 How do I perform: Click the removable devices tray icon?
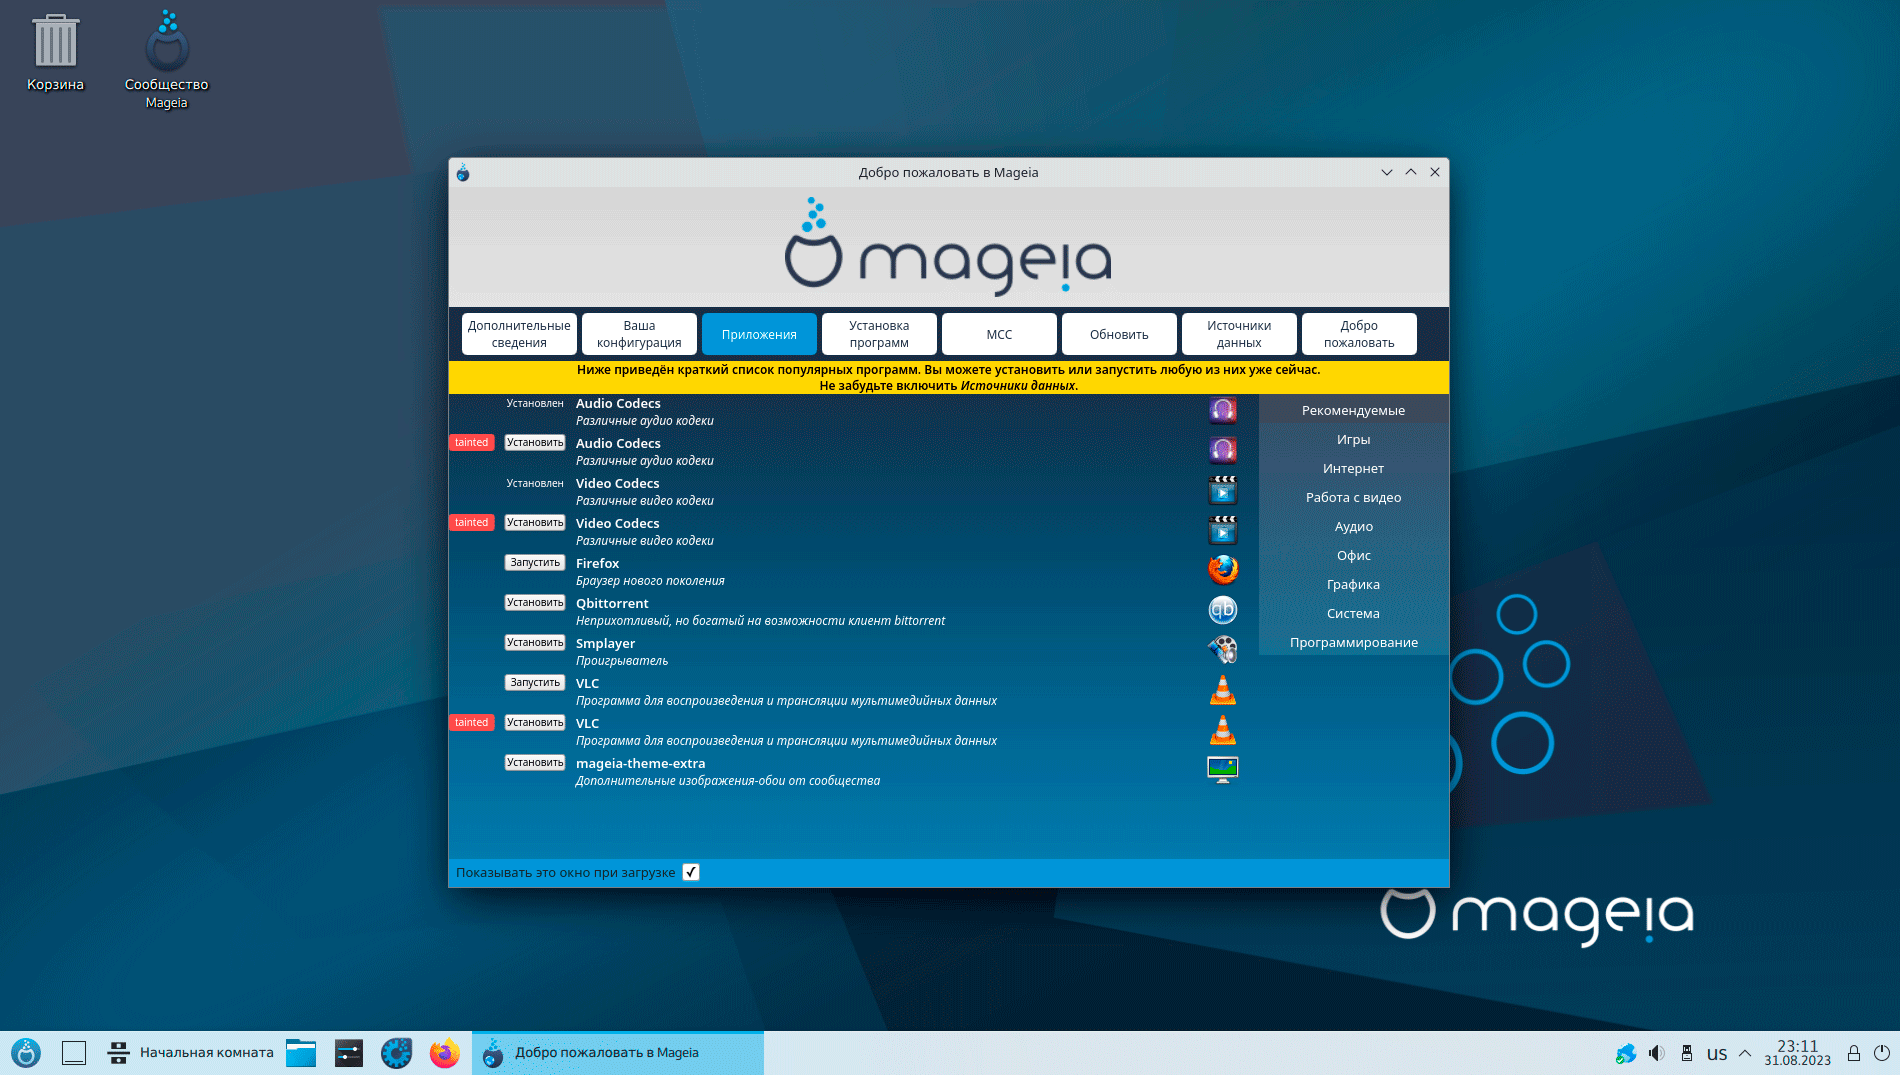coord(1687,1053)
